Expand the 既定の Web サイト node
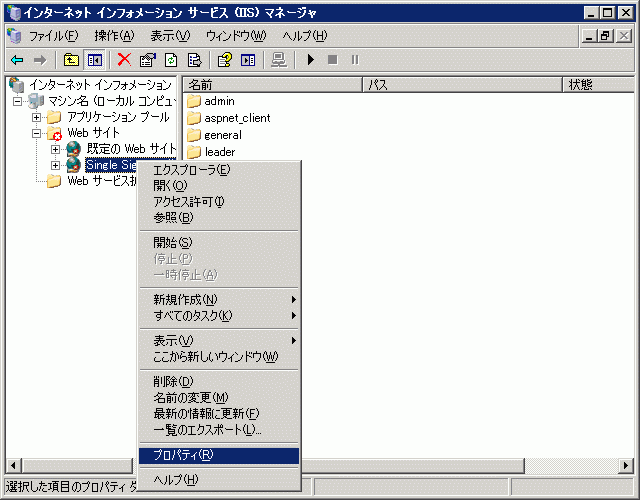Image resolution: width=640 pixels, height=500 pixels. tap(56, 149)
